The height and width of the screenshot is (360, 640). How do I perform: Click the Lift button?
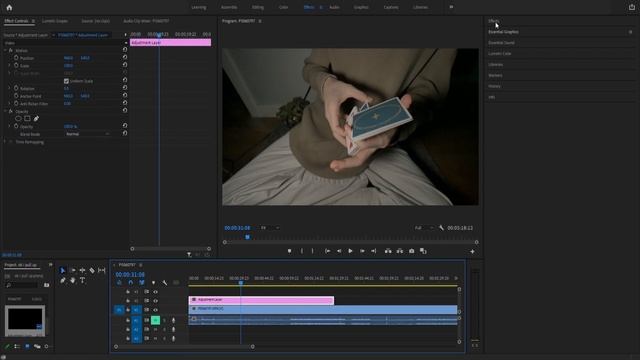click(x=388, y=251)
